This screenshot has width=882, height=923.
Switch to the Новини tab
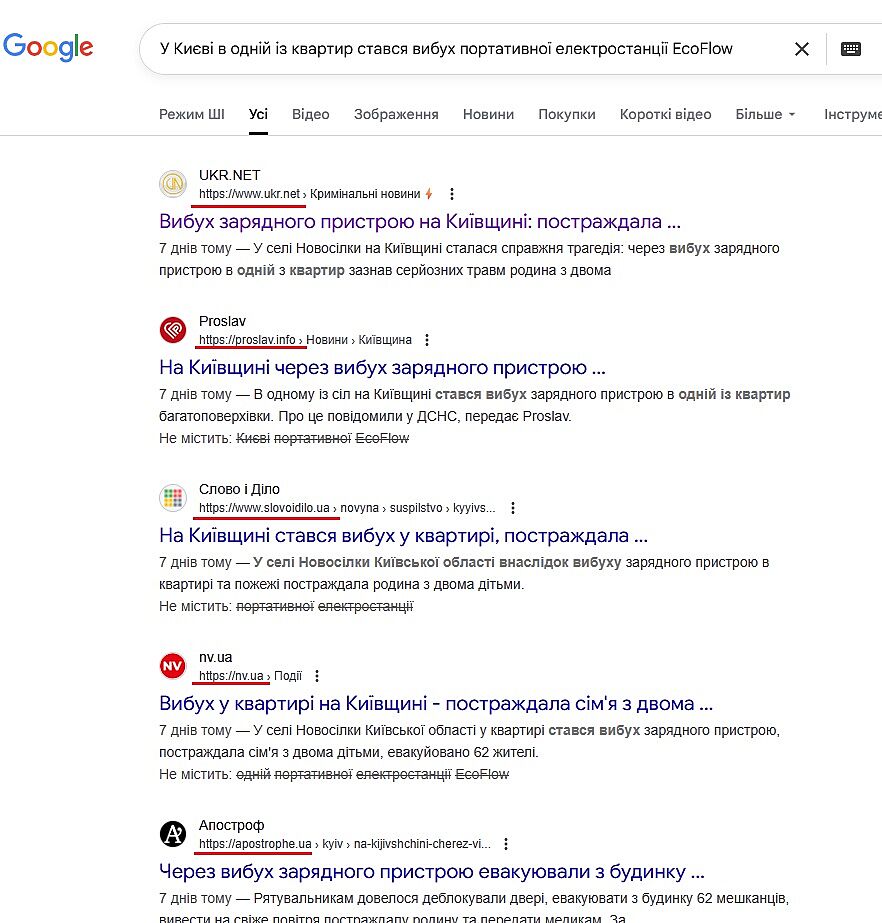(488, 114)
